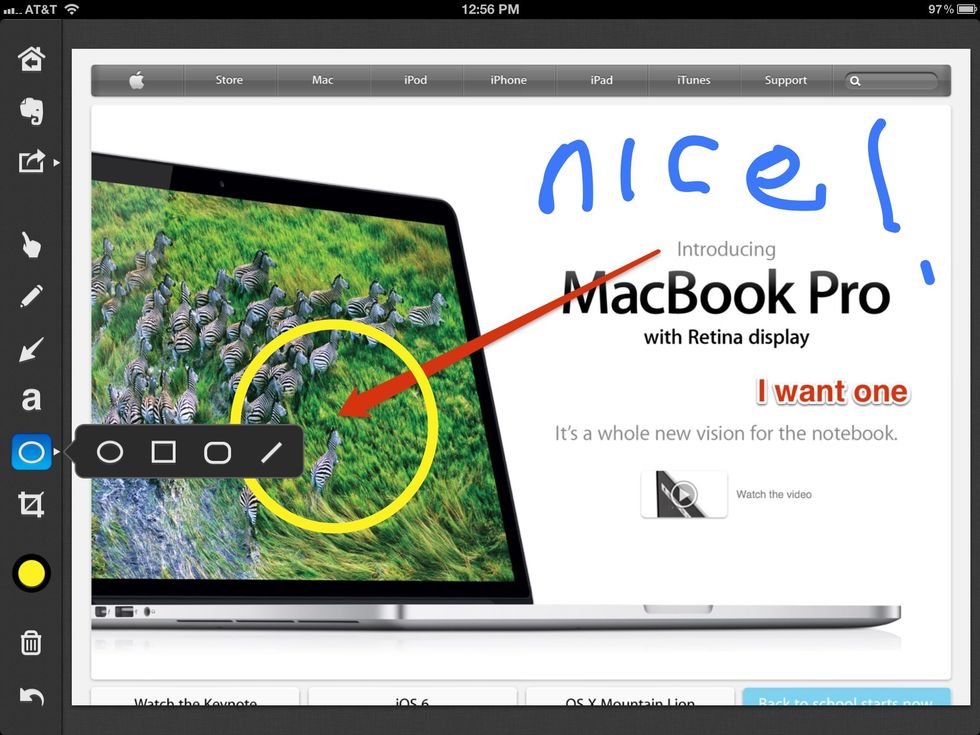Tap the Trash delete icon

[x=31, y=643]
